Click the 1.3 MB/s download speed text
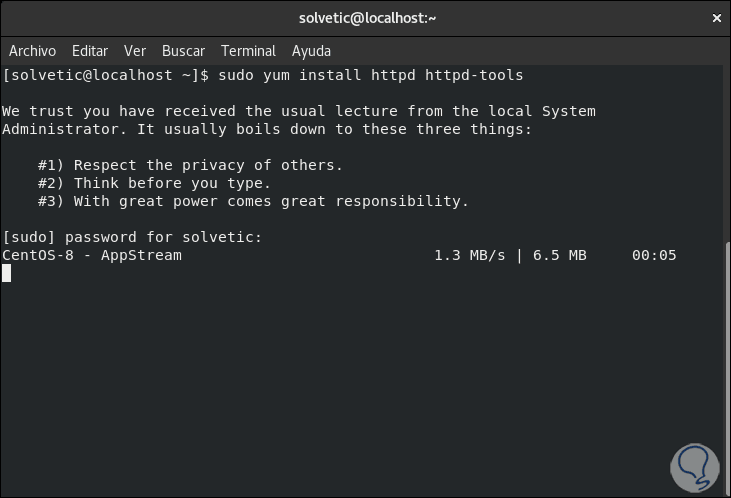 [x=470, y=255]
